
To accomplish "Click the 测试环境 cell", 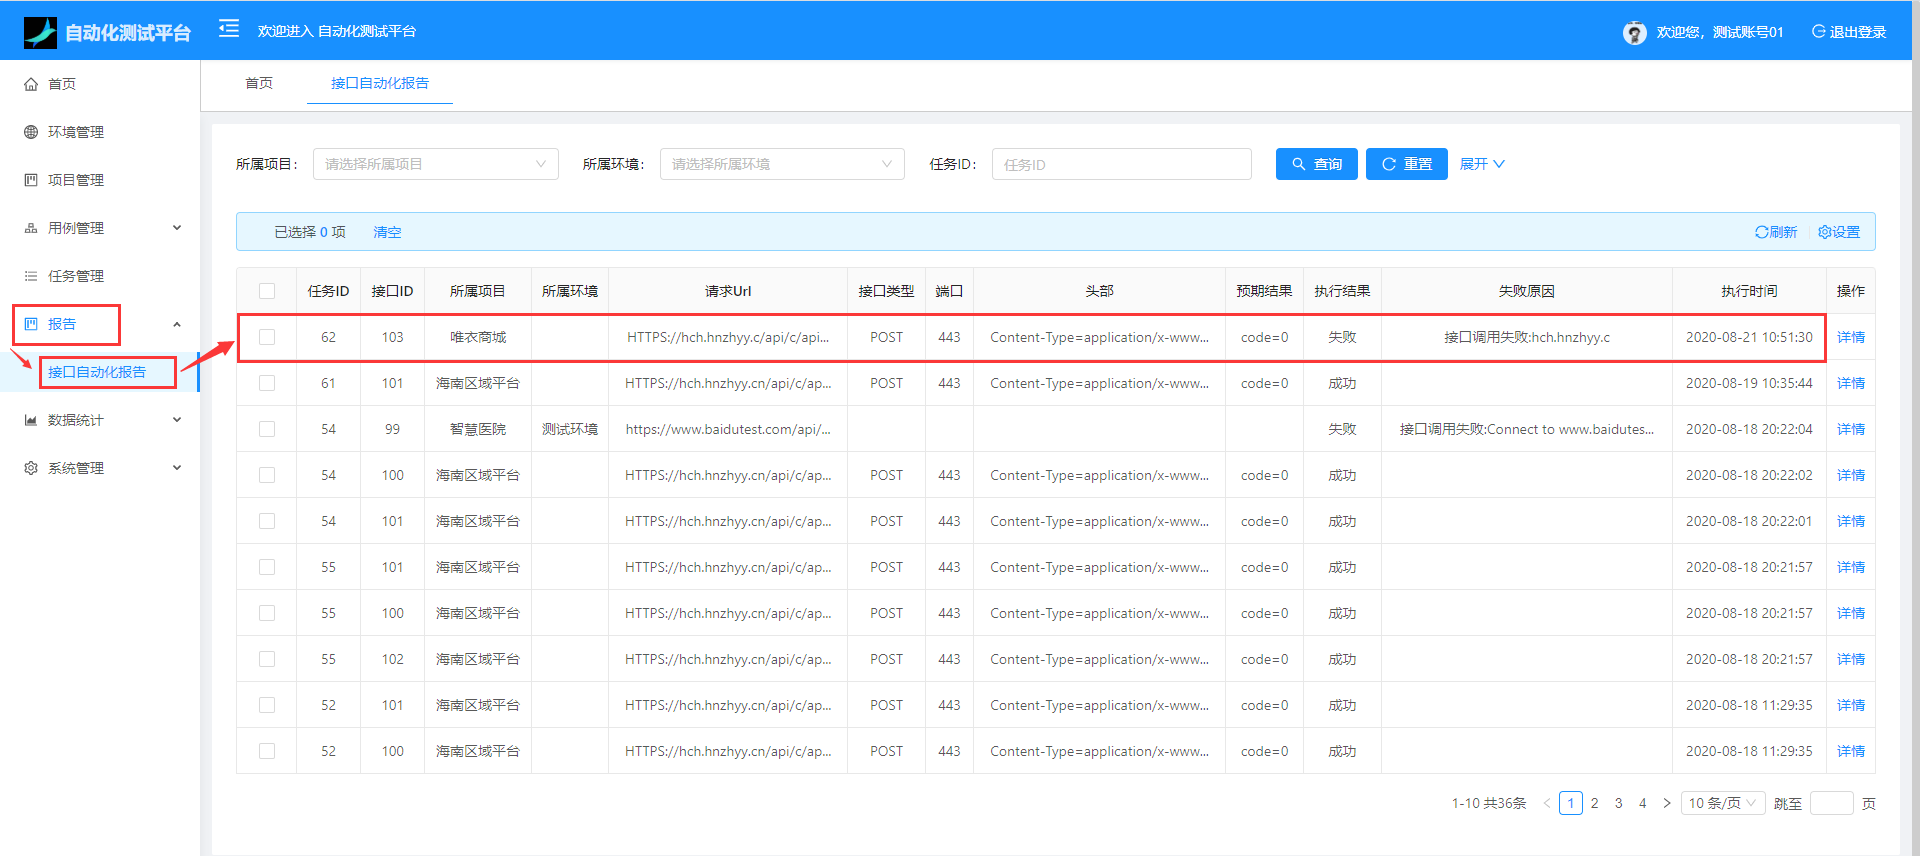I will pos(570,429).
